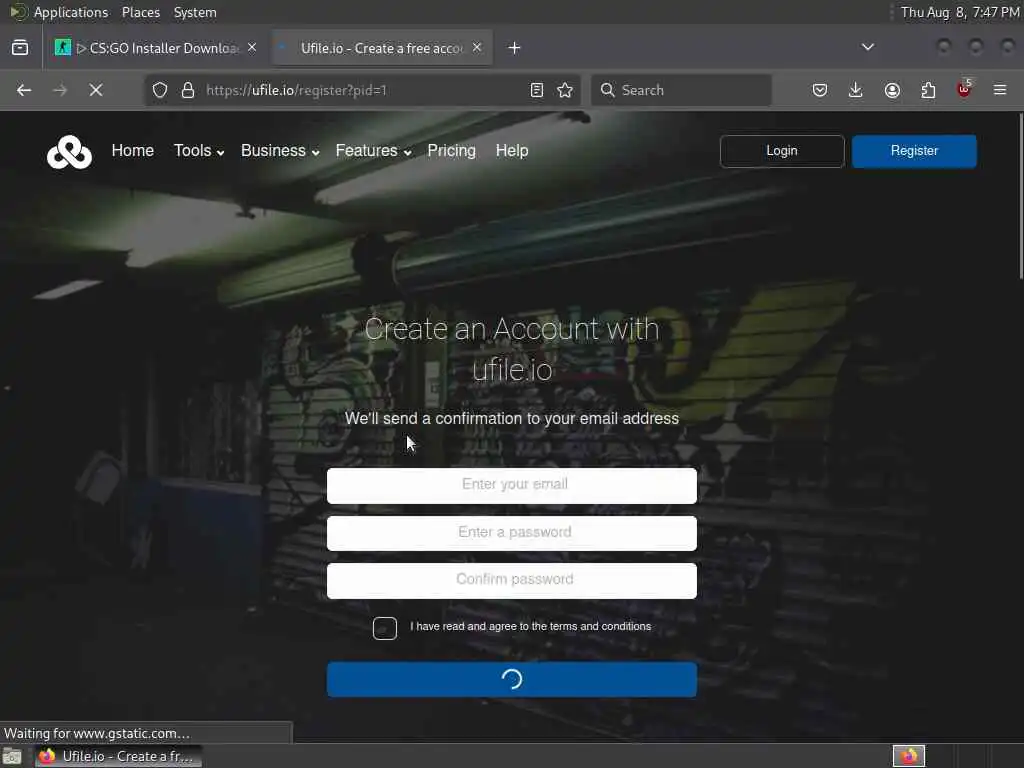Click the browser Search box

(x=681, y=90)
